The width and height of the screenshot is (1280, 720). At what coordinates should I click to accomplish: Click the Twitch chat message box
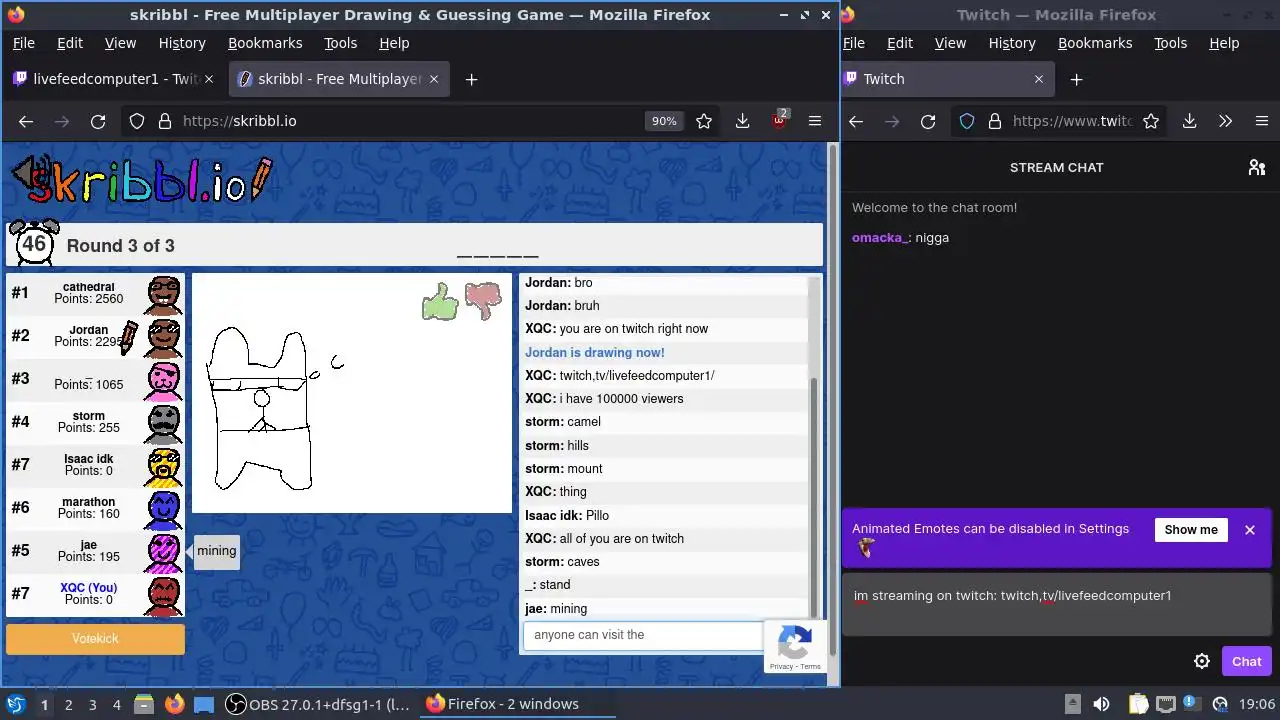[x=1057, y=606]
